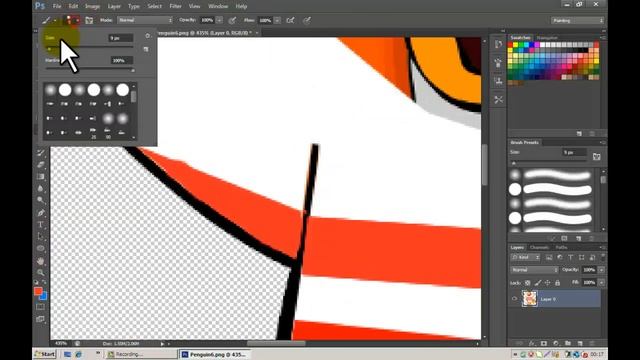The image size is (640, 360).
Task: Click the blue background color swatch
Action: (44, 296)
